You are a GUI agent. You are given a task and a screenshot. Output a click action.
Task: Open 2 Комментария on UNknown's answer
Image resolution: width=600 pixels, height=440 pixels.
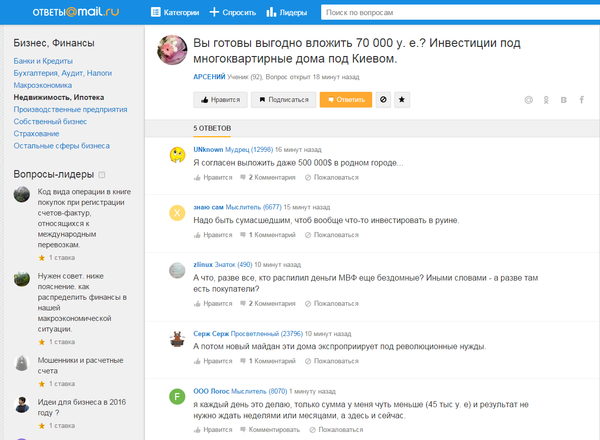(x=268, y=178)
